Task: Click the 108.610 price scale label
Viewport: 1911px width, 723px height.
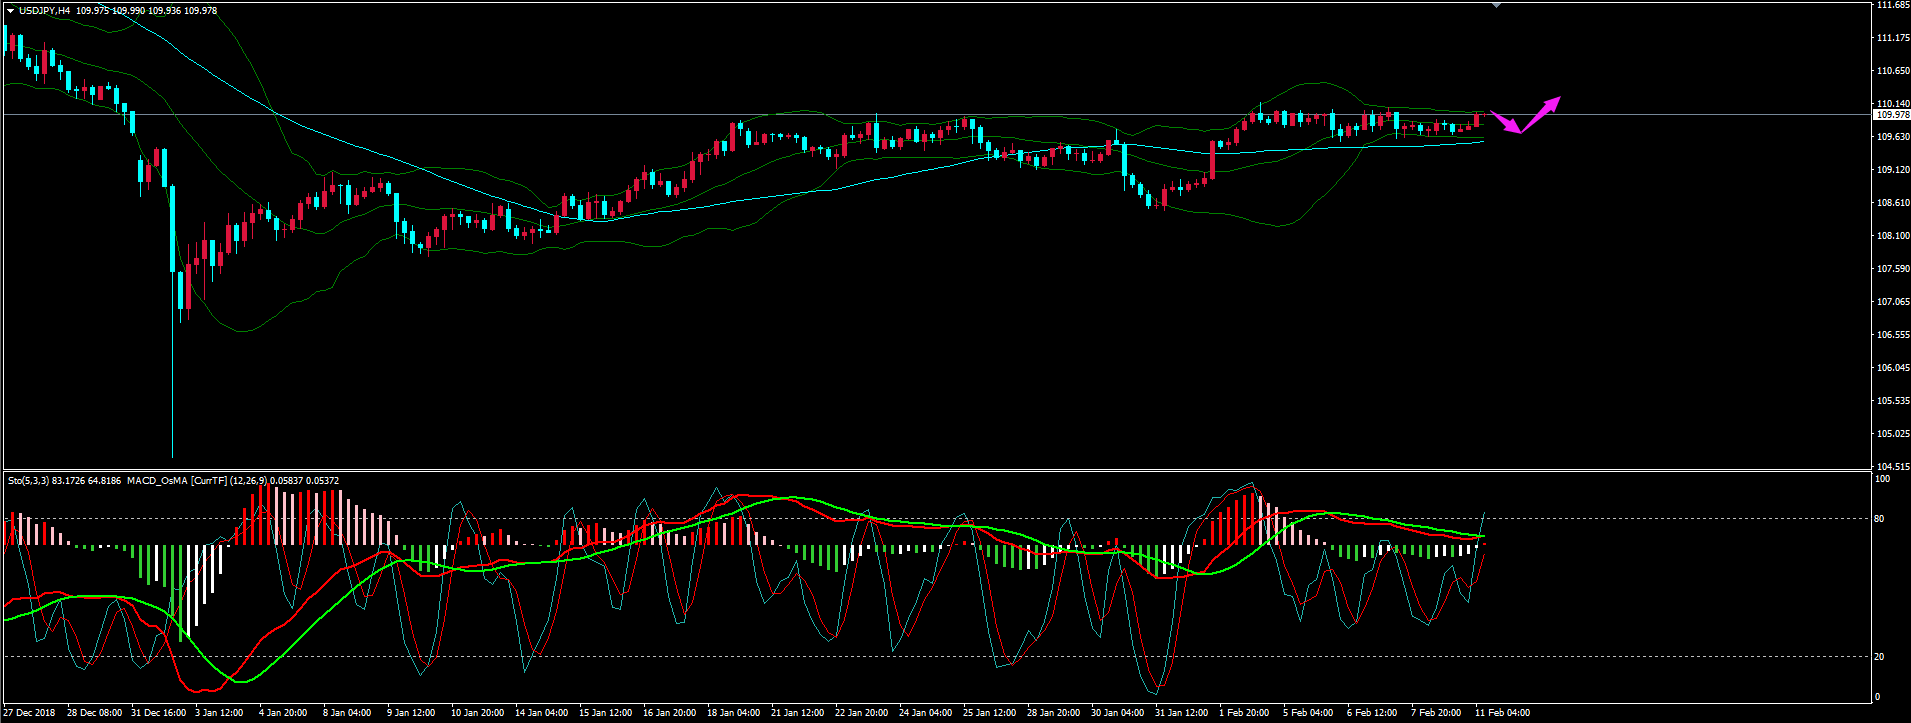Action: pyautogui.click(x=1894, y=203)
